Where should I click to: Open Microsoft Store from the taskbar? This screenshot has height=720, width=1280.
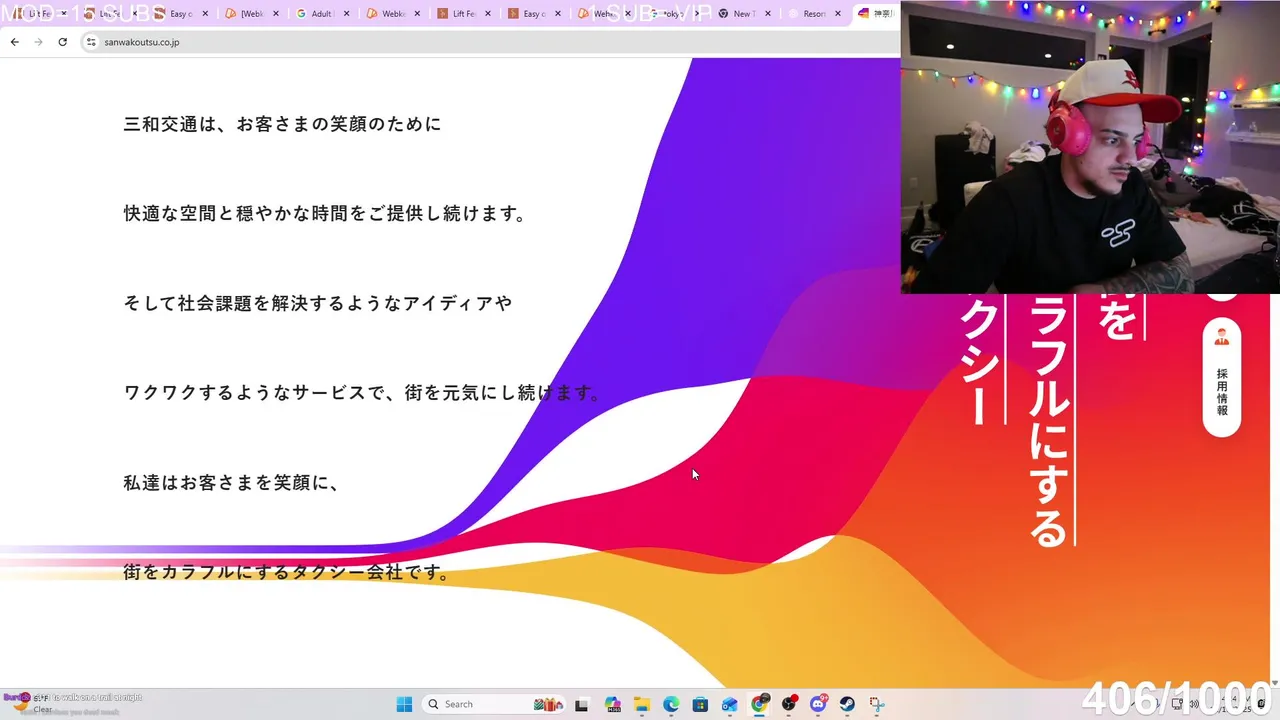click(x=700, y=704)
